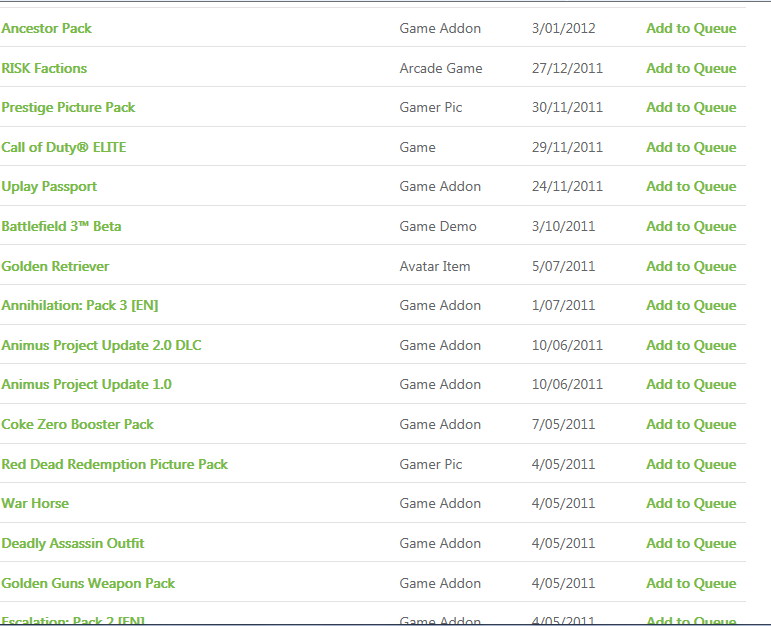
Task: Open the Golden Retriever item link
Action: pyautogui.click(x=56, y=267)
